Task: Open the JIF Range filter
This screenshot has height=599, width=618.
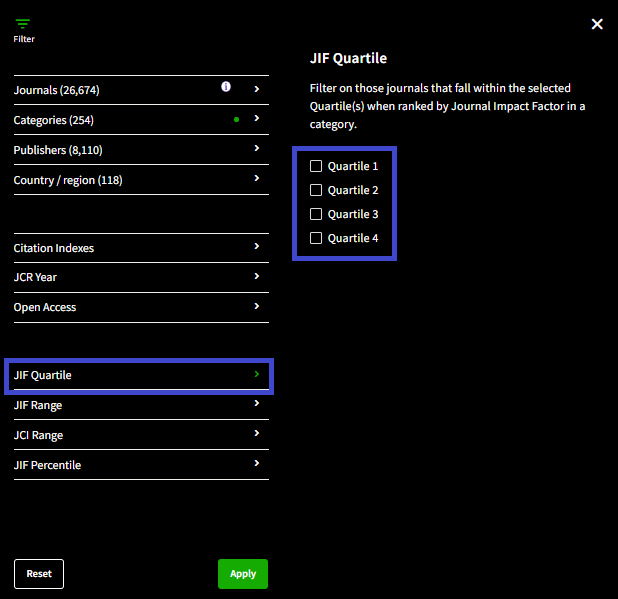Action: (x=38, y=405)
